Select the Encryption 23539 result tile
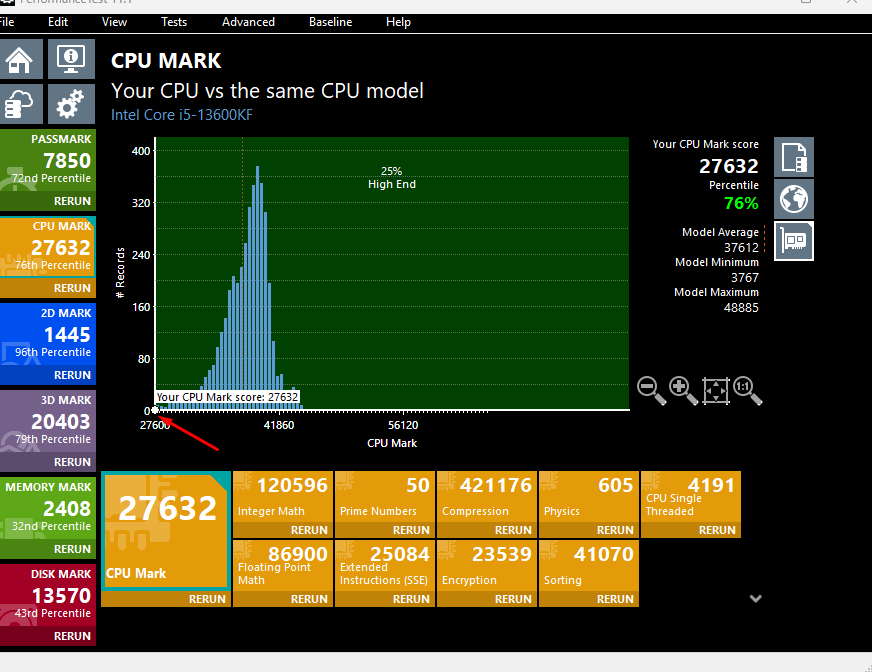This screenshot has width=872, height=672. click(x=487, y=566)
